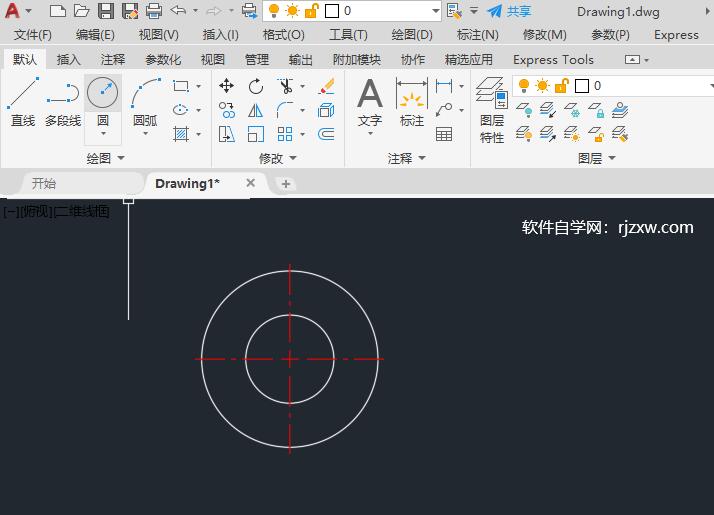Toggle layer freeze sun icon in ribbon layer list

pyautogui.click(x=542, y=86)
